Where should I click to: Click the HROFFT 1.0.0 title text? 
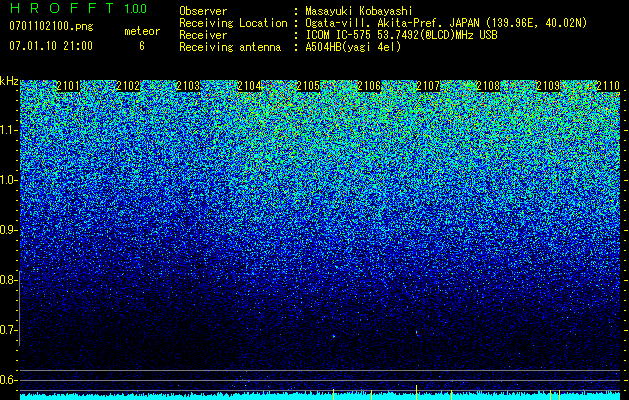[x=79, y=8]
